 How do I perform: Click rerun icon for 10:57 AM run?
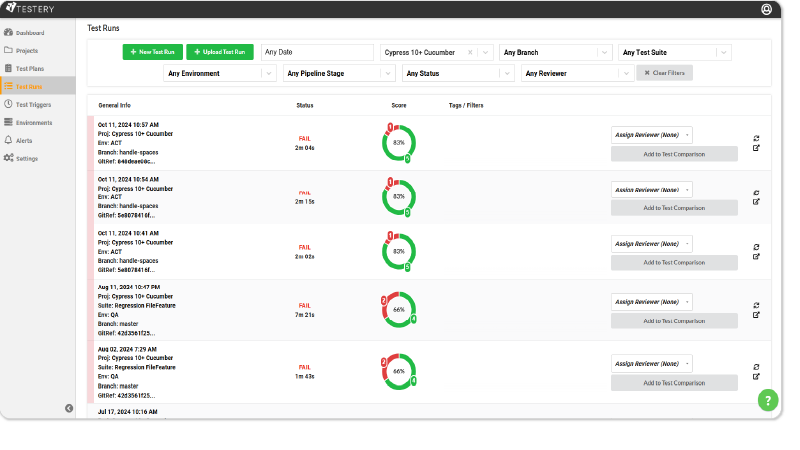point(756,139)
